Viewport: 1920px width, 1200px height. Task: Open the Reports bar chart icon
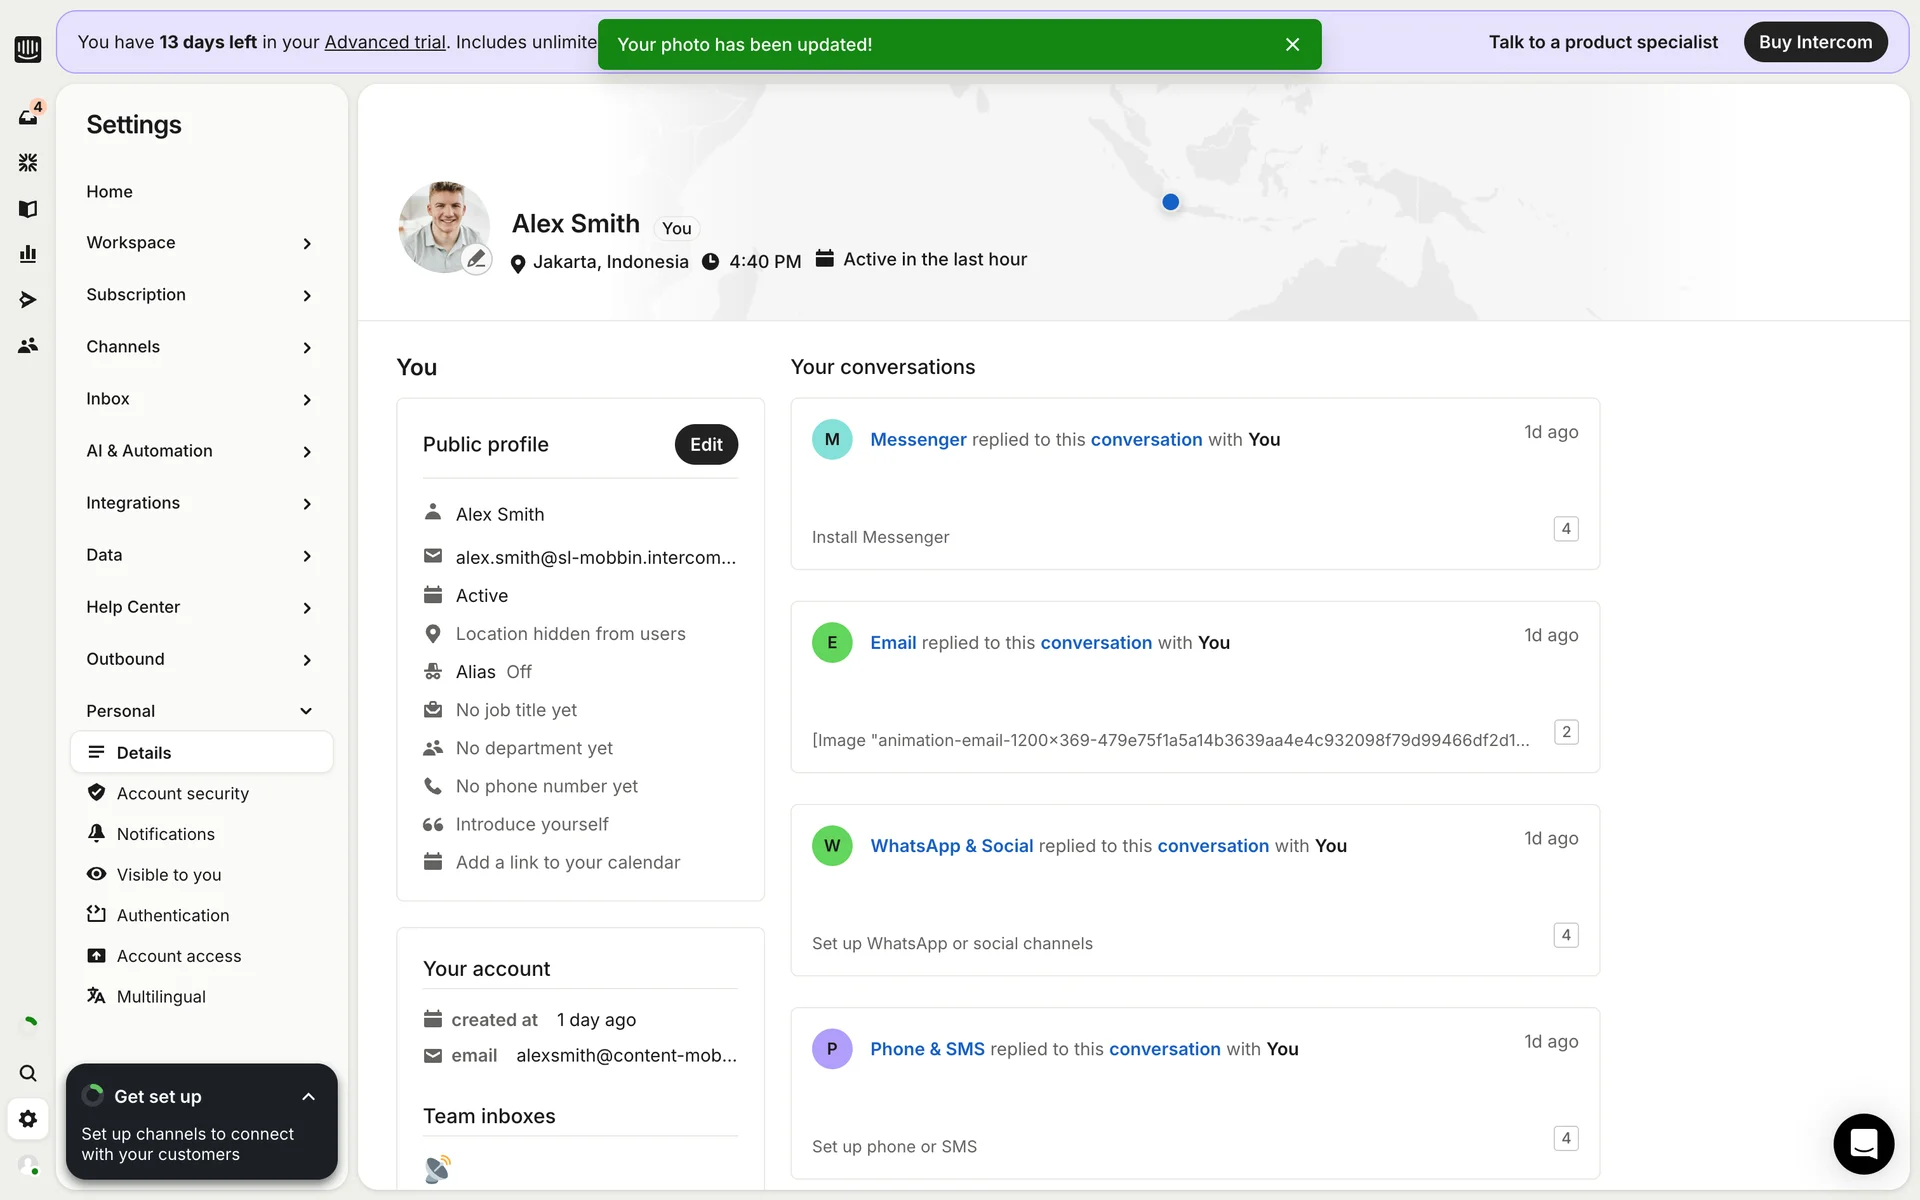(28, 254)
